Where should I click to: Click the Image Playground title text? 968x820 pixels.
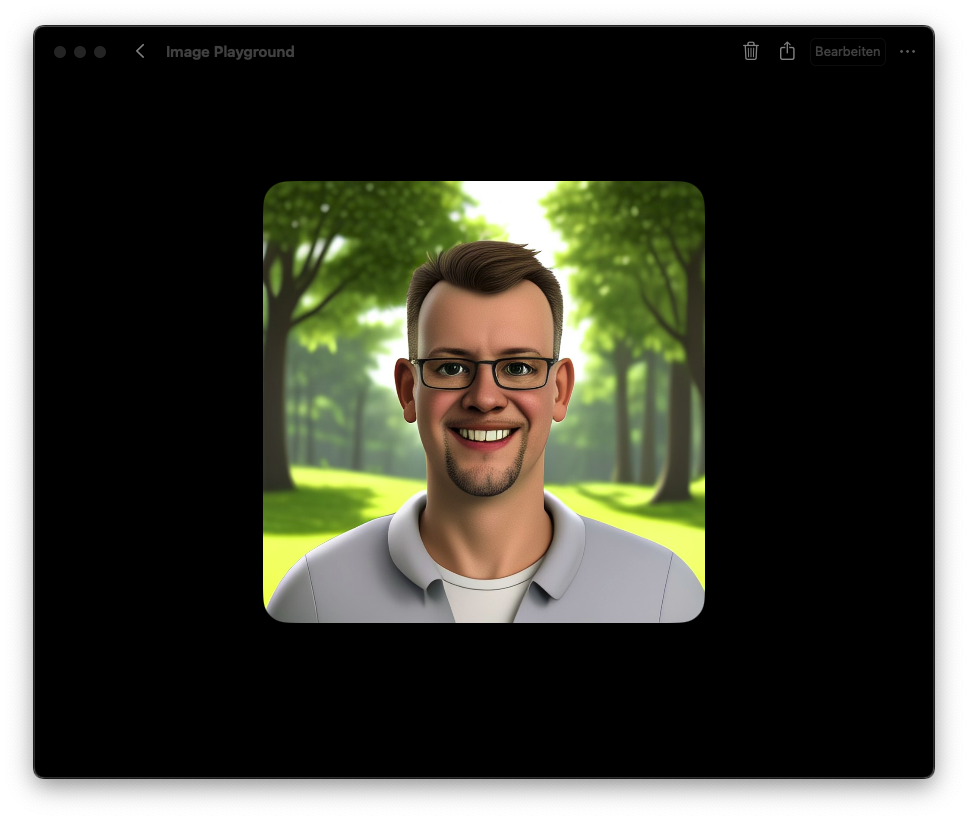tap(230, 52)
